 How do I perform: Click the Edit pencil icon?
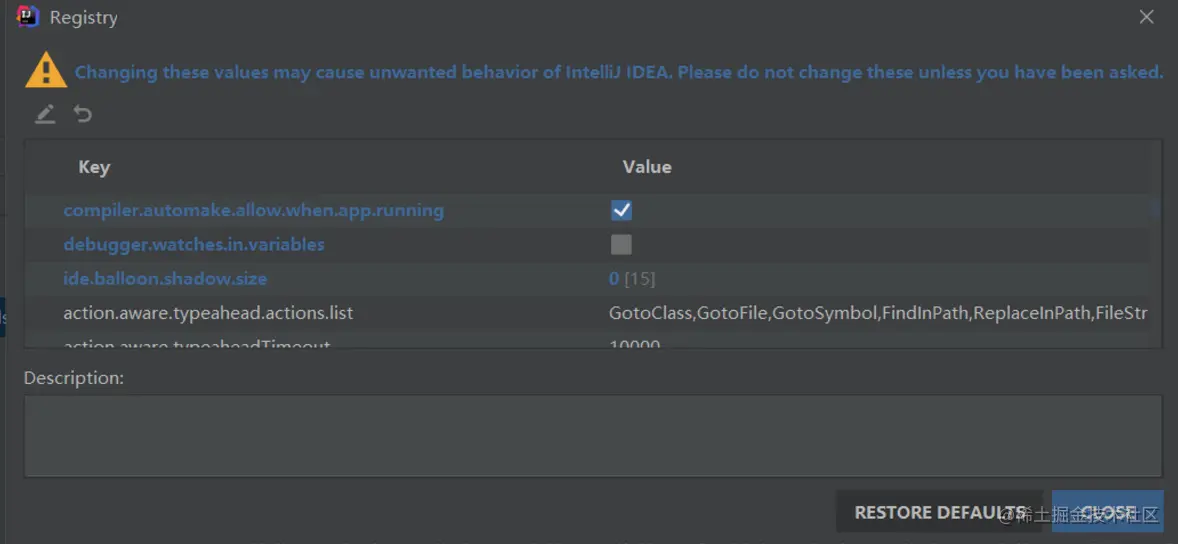click(x=45, y=114)
